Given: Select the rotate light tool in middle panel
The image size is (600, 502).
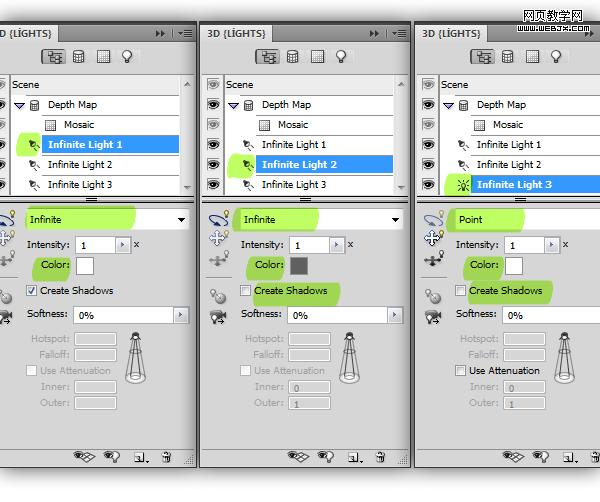Looking at the screenshot, I should pyautogui.click(x=219, y=219).
